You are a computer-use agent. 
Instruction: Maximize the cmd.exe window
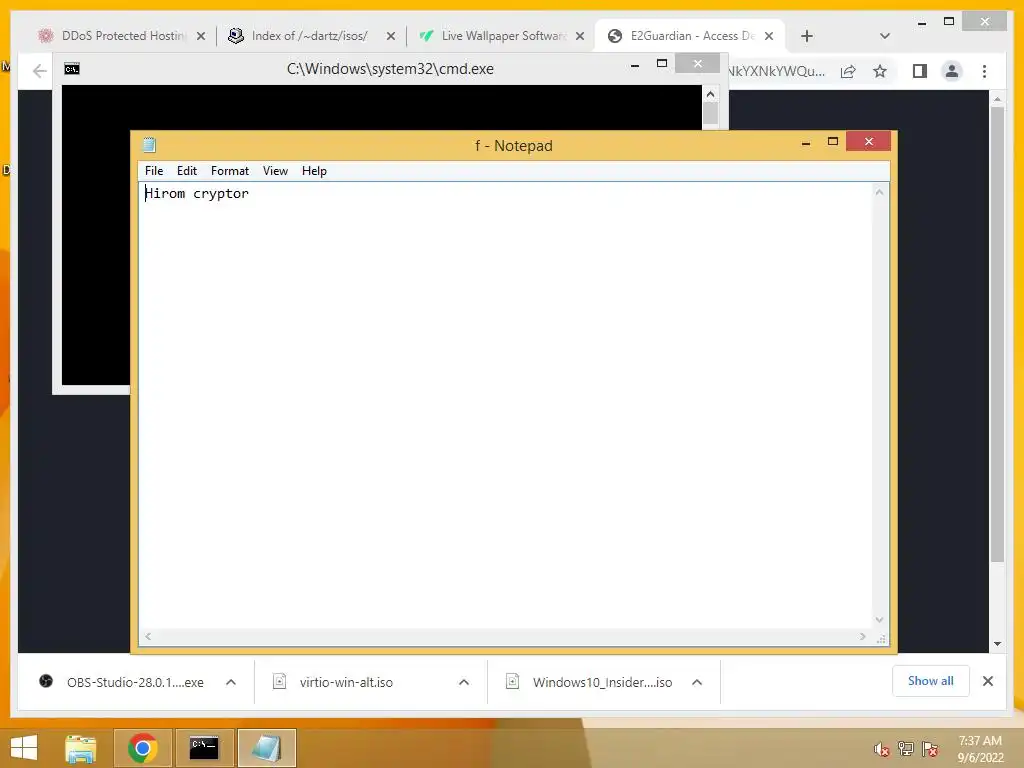(x=662, y=64)
